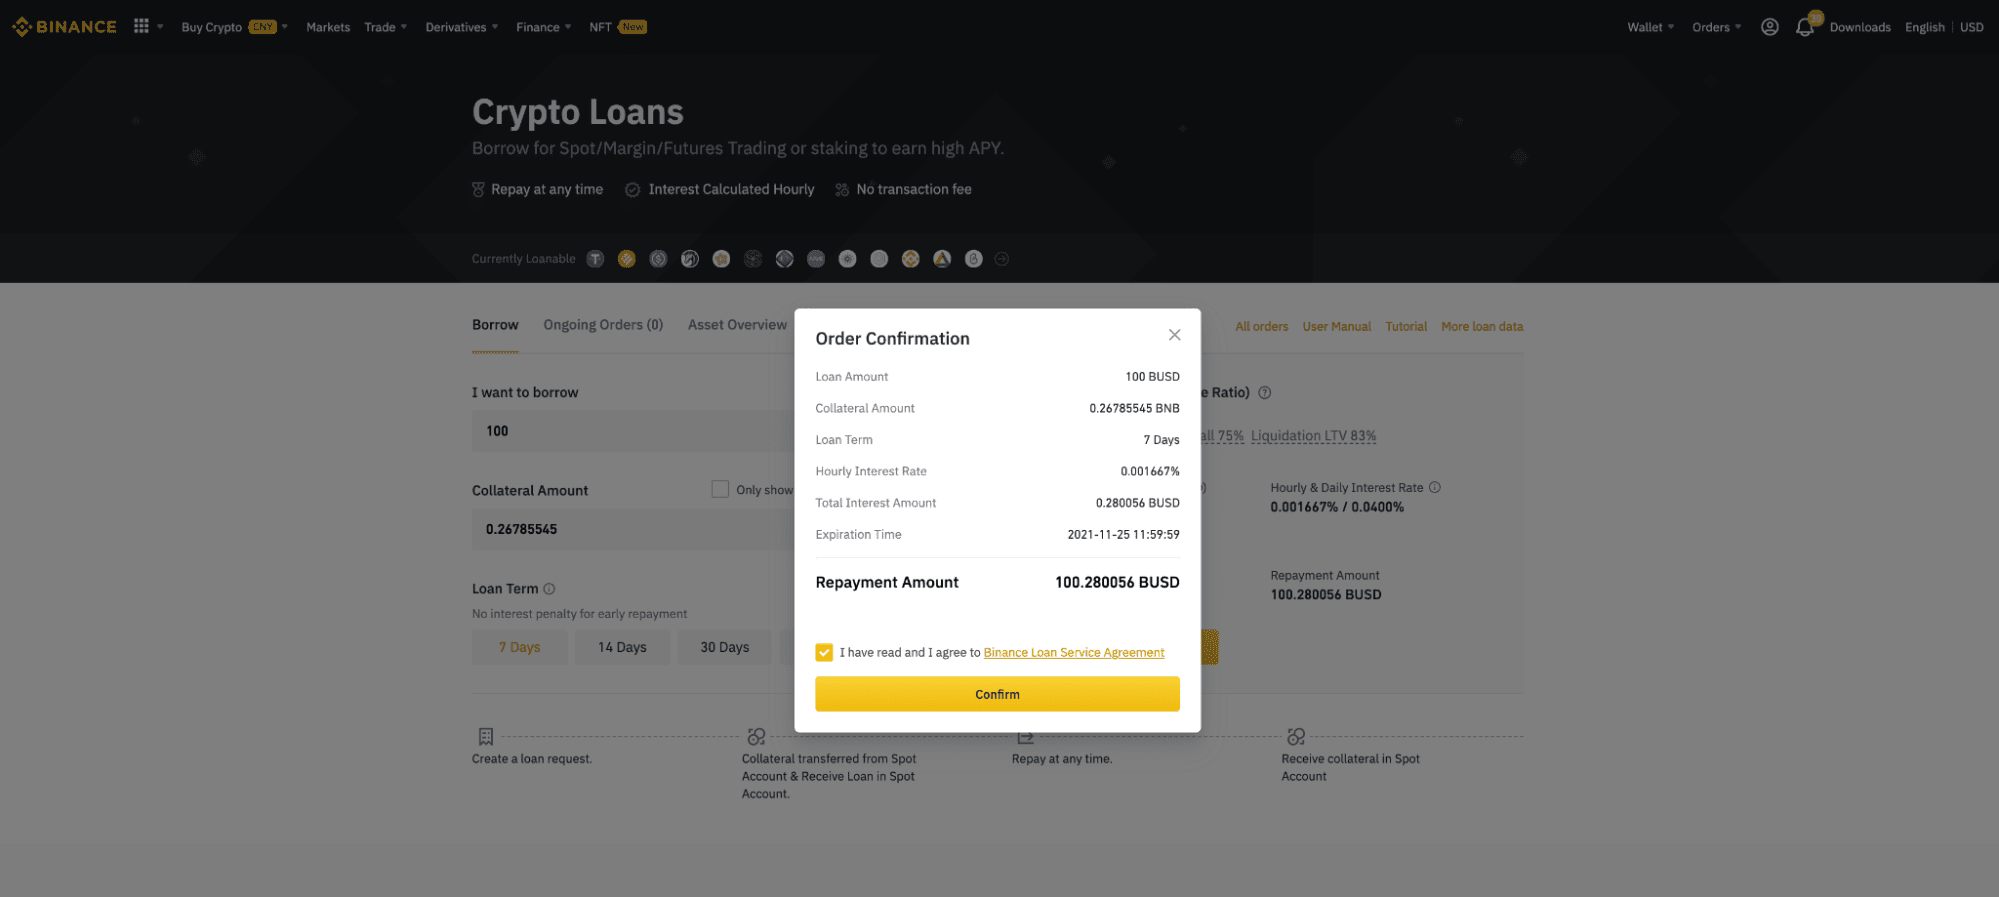Image resolution: width=1999 pixels, height=898 pixels.
Task: Select the USDT (Tether) loanable coin icon
Action: click(595, 259)
